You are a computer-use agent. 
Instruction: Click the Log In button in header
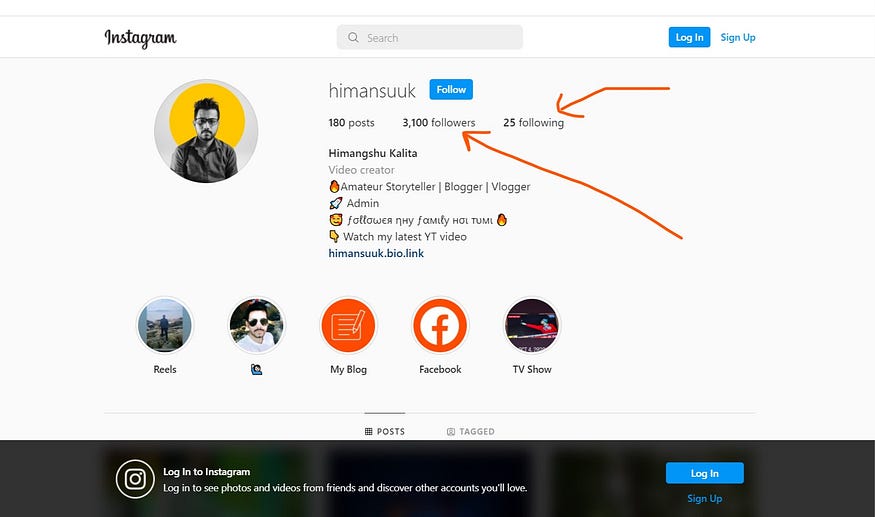[x=689, y=37]
